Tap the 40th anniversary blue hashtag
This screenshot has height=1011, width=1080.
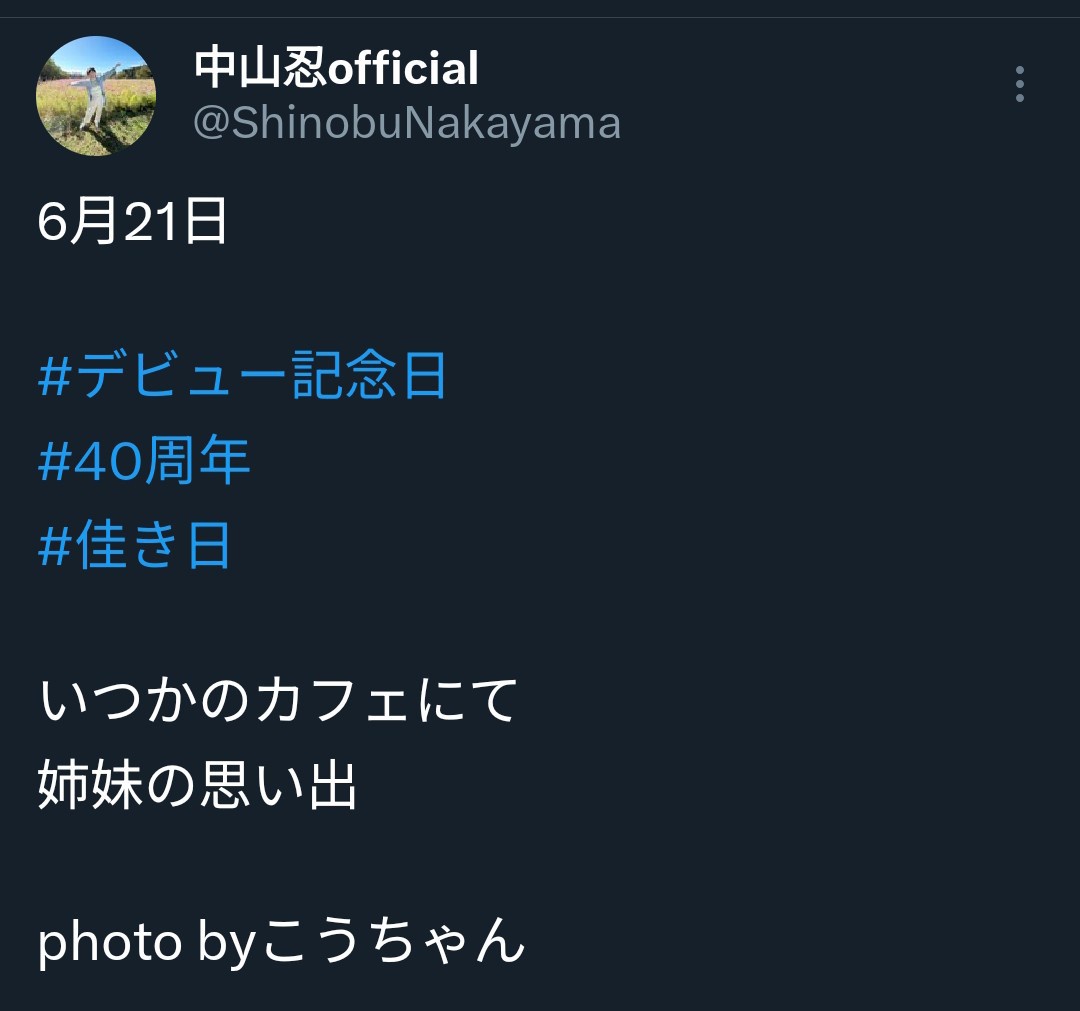coord(144,460)
